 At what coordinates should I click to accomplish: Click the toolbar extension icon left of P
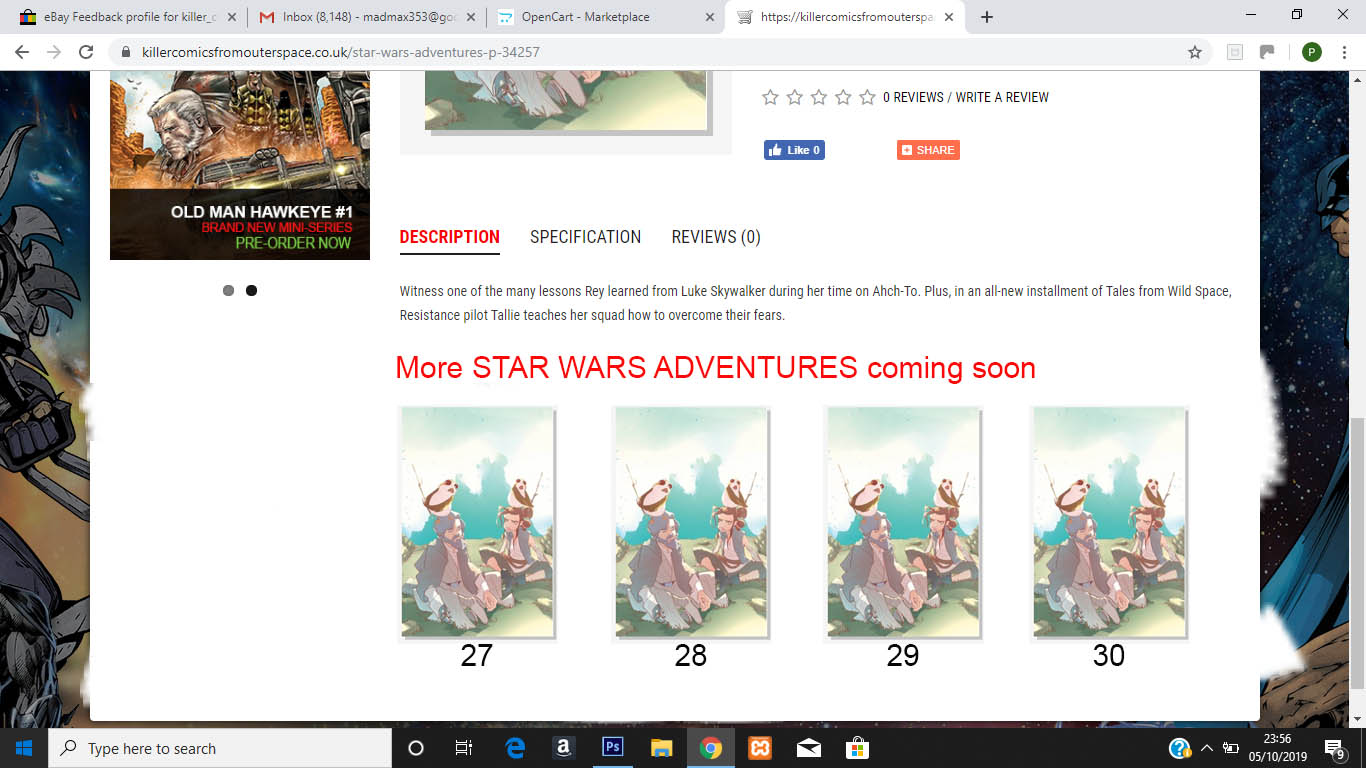pyautogui.click(x=1267, y=52)
